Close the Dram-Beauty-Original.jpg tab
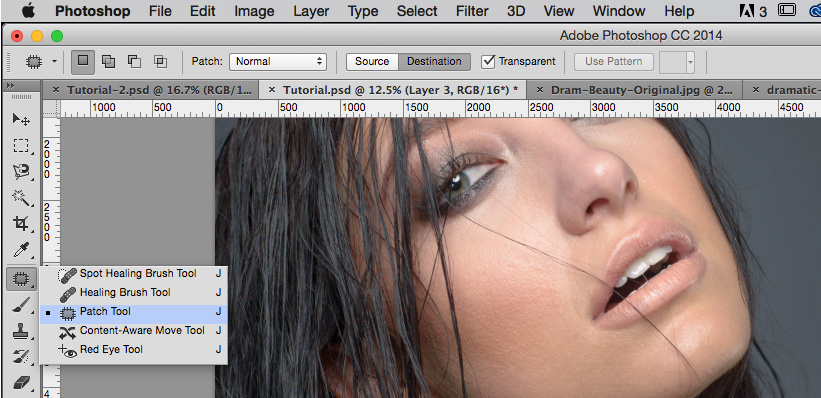The height and width of the screenshot is (398, 821). coord(540,90)
